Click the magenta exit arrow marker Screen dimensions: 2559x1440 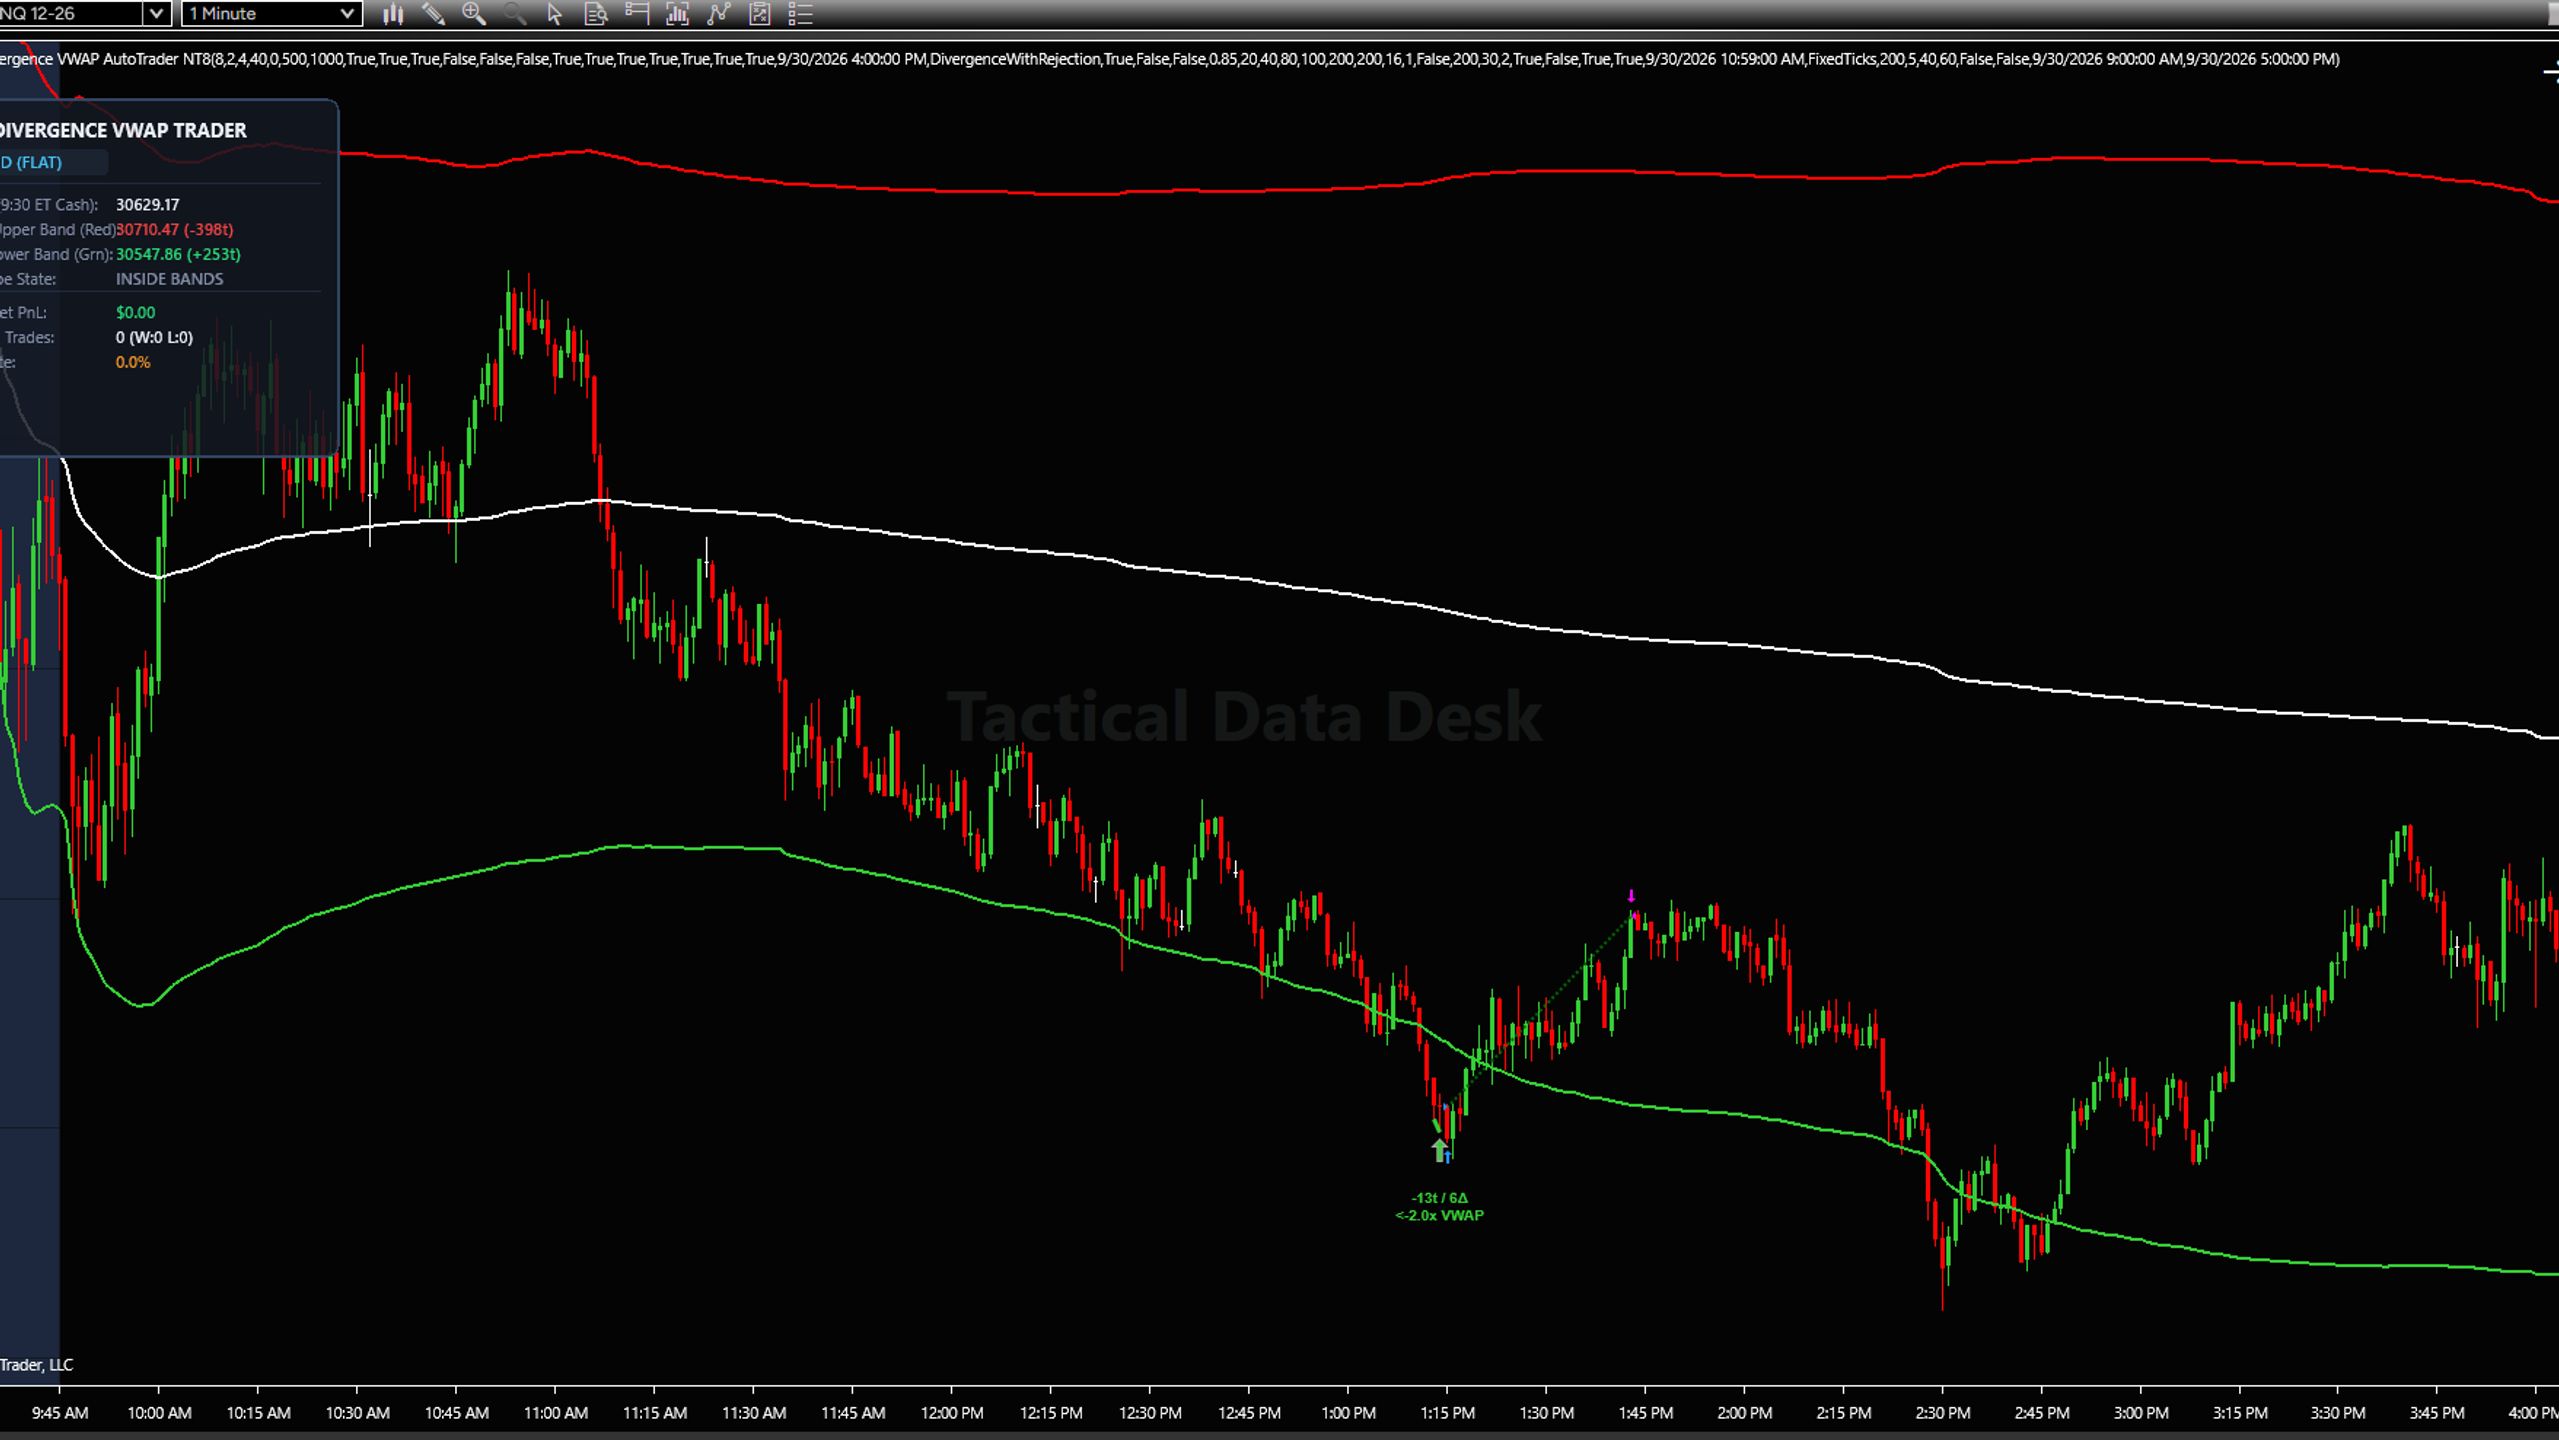1631,896
